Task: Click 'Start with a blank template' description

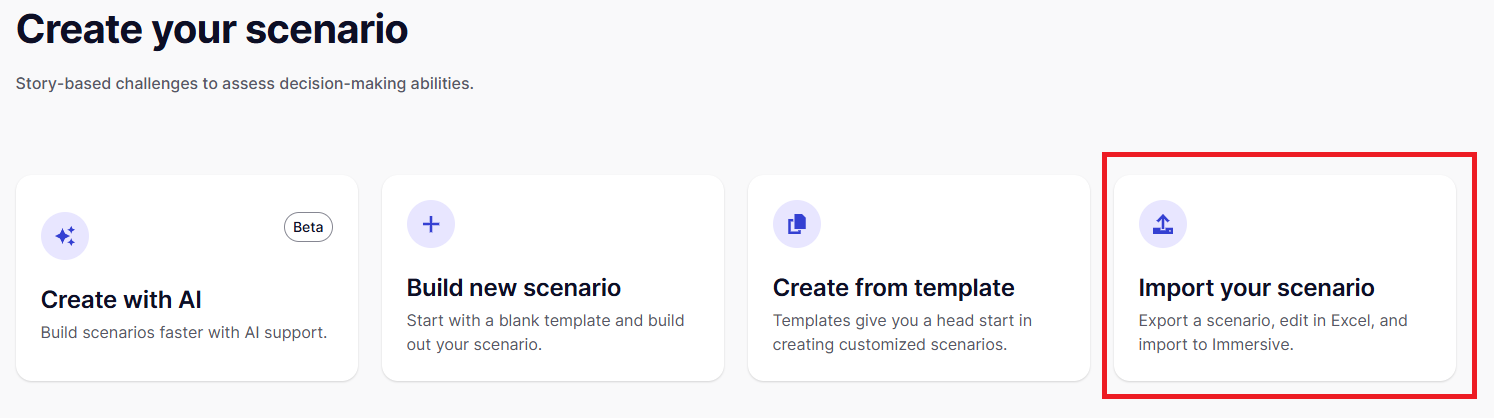Action: [545, 321]
